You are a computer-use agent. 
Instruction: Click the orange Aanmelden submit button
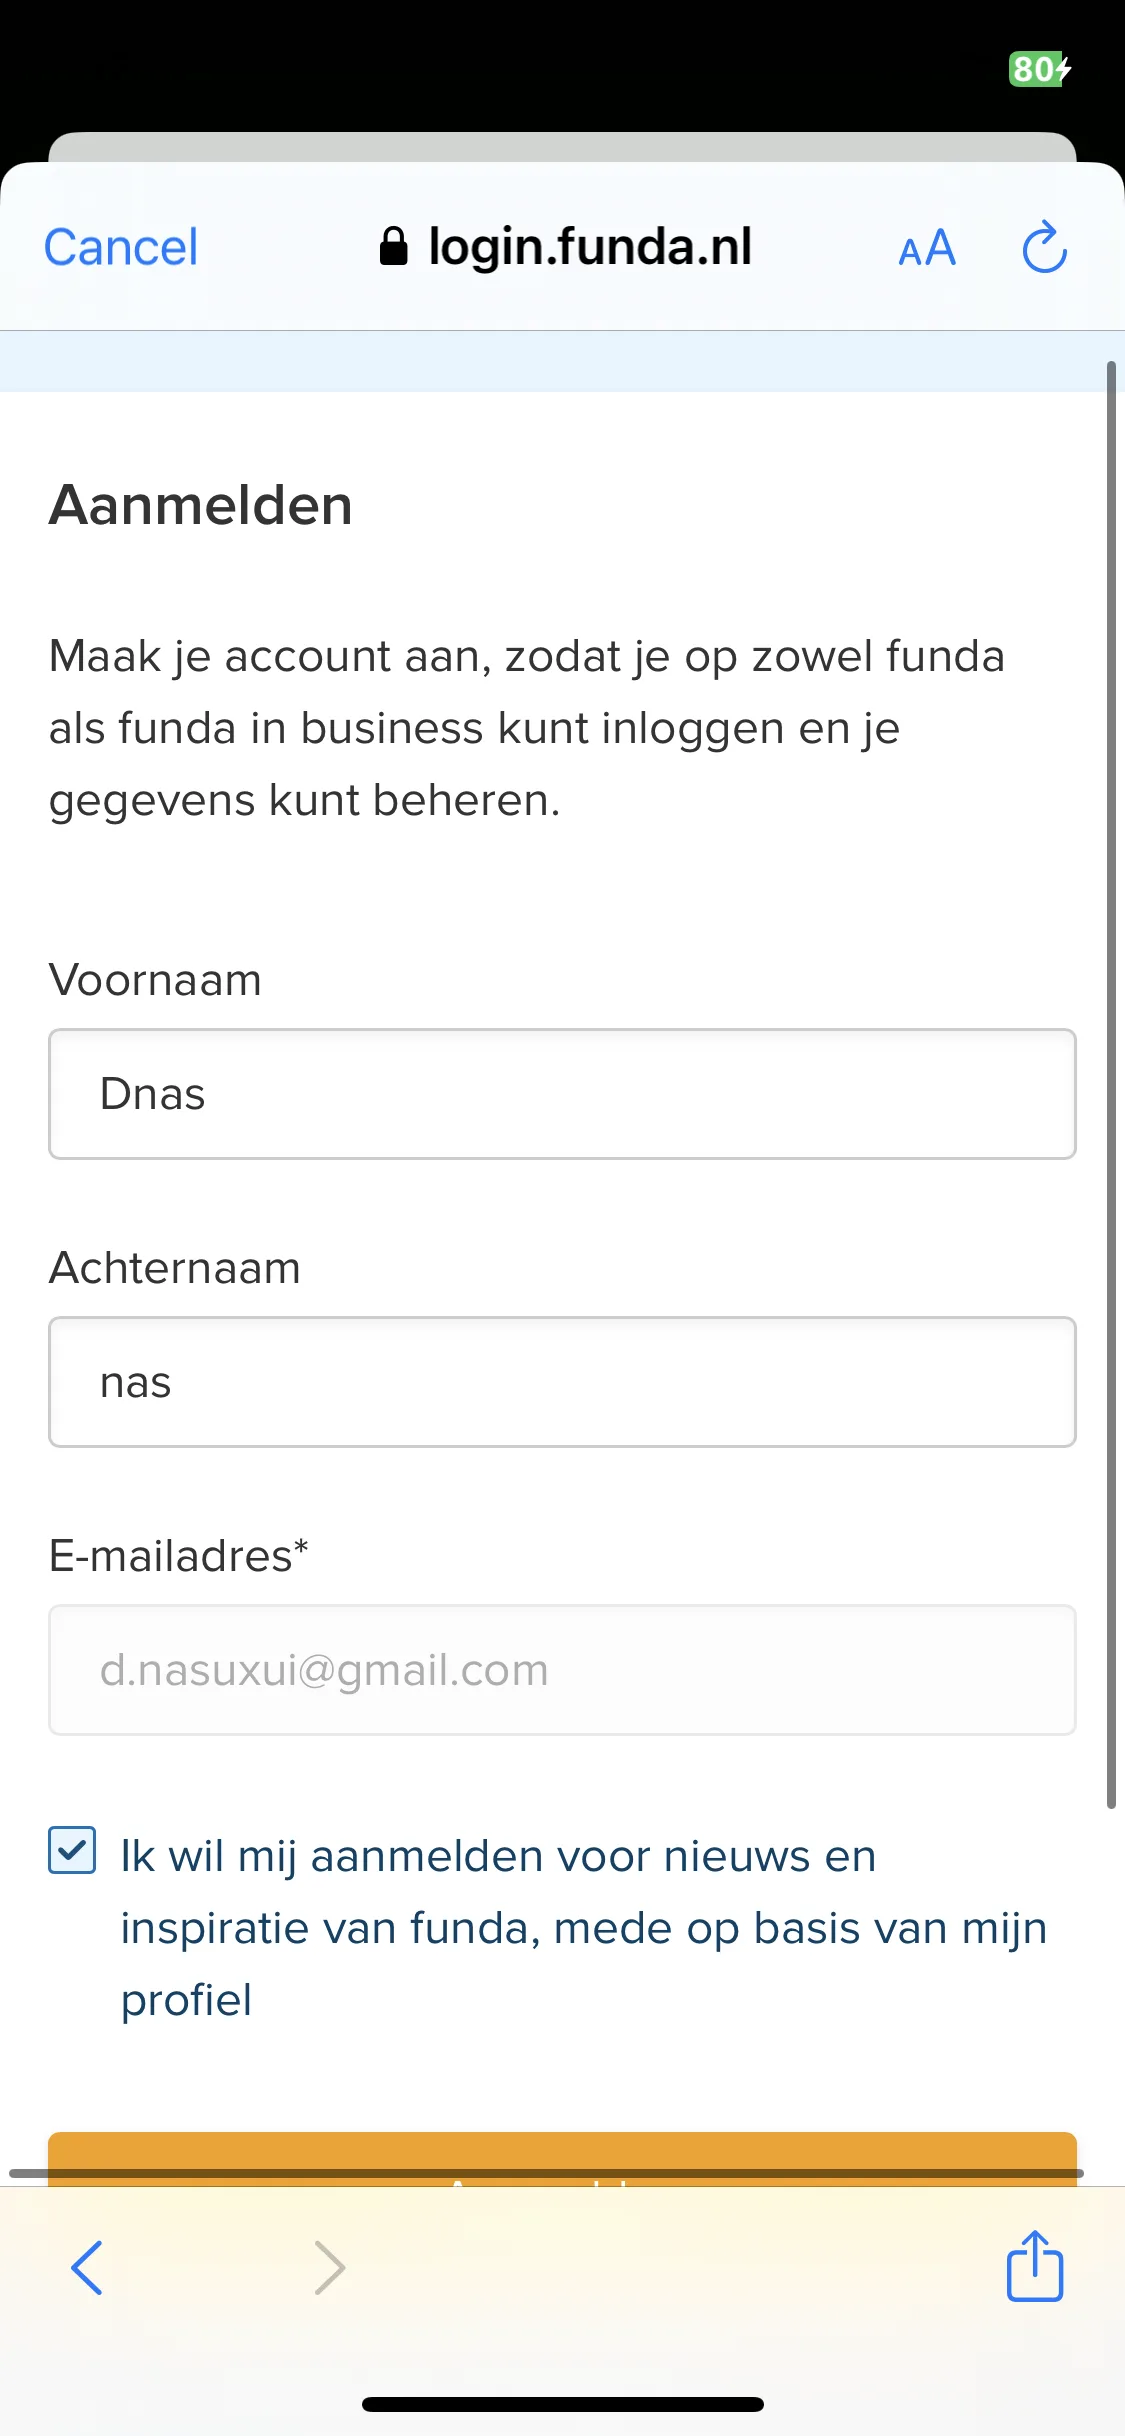tap(562, 2158)
